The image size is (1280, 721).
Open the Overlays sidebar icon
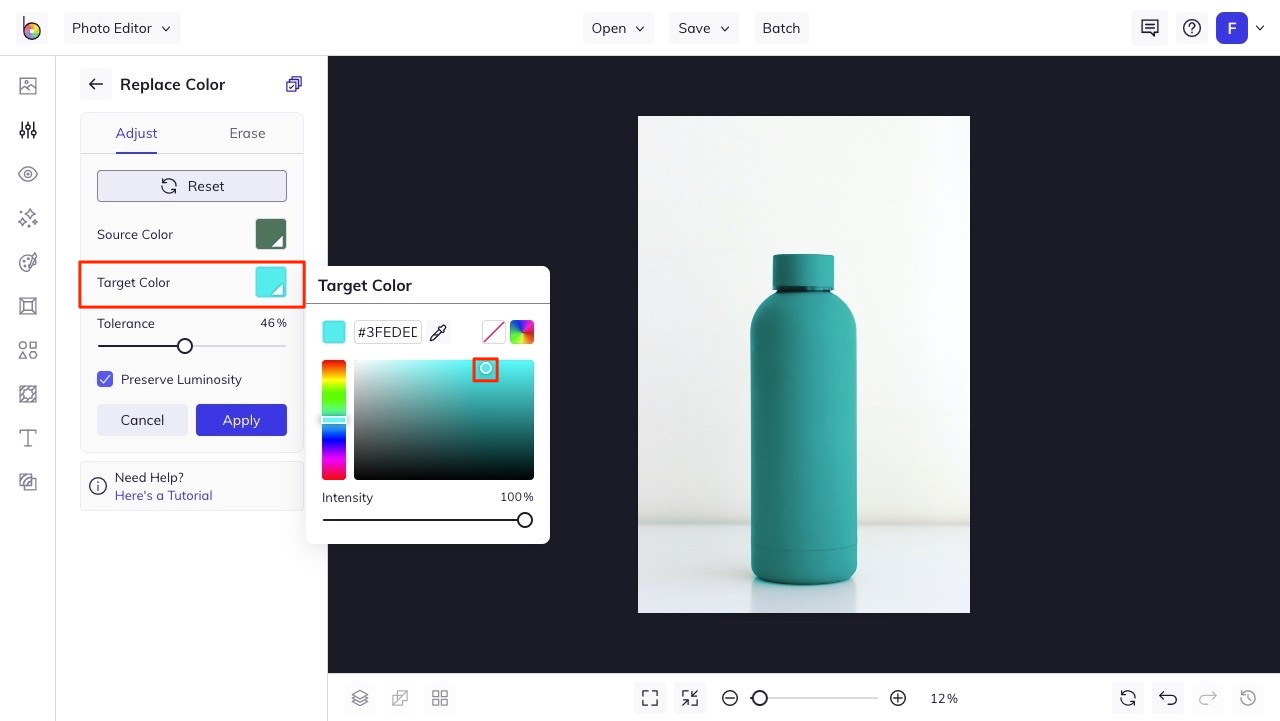click(x=28, y=394)
